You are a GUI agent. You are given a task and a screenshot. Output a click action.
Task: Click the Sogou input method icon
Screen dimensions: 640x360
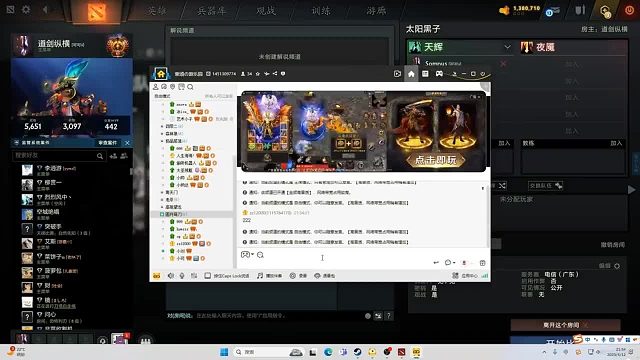[578, 339]
